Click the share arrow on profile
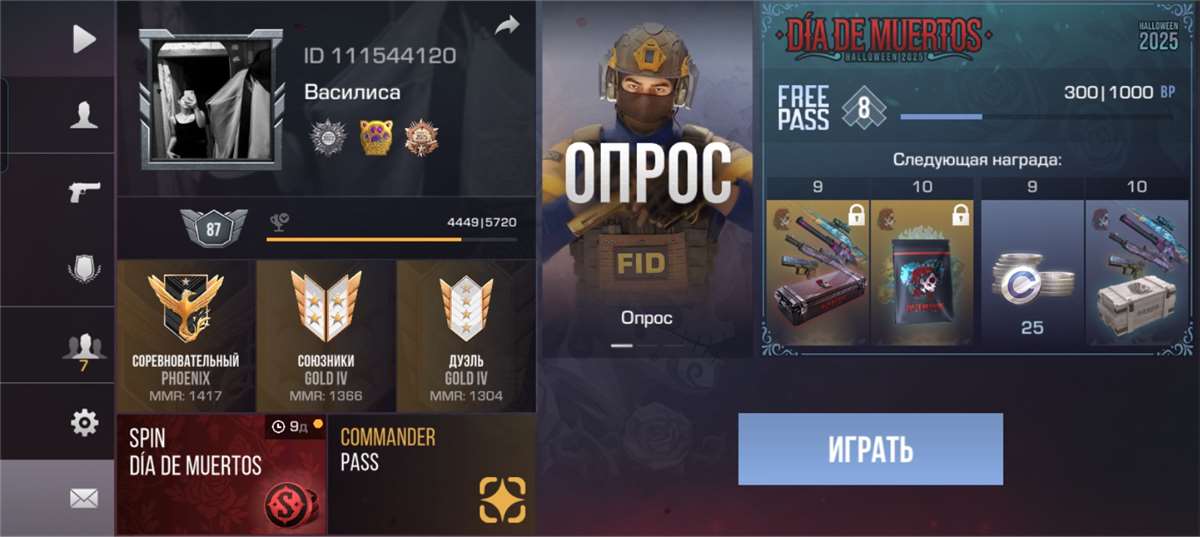This screenshot has width=1200, height=537. tap(508, 24)
